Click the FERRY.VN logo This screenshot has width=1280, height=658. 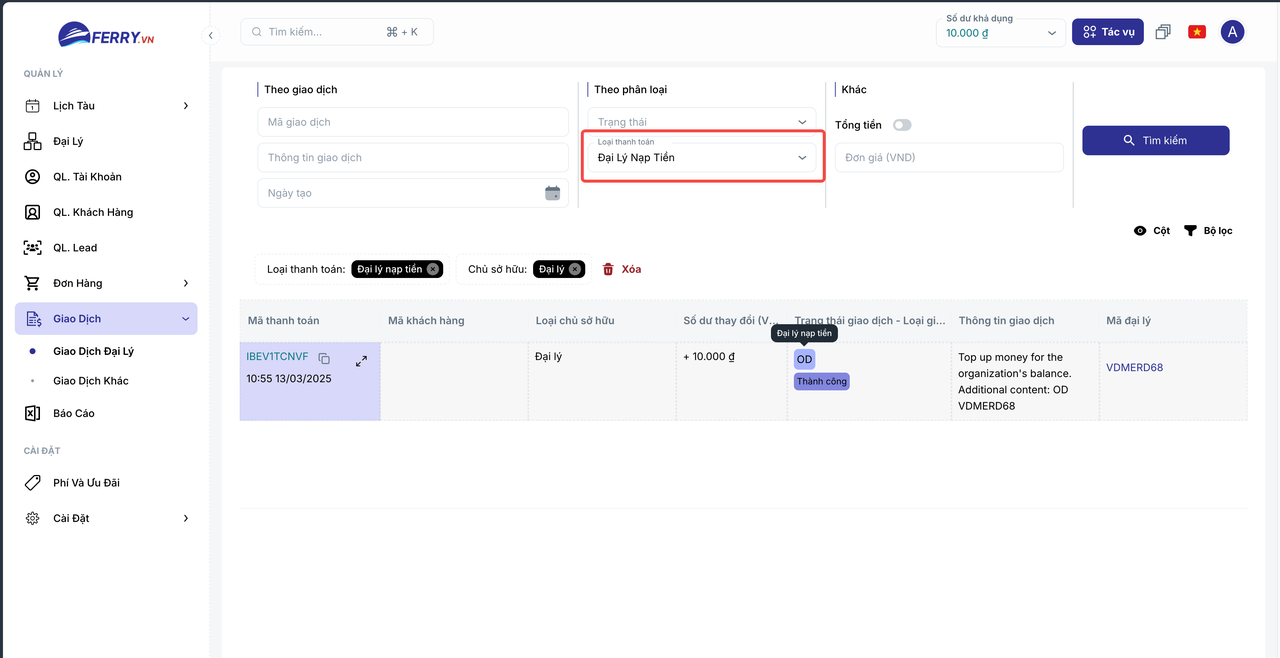(106, 35)
